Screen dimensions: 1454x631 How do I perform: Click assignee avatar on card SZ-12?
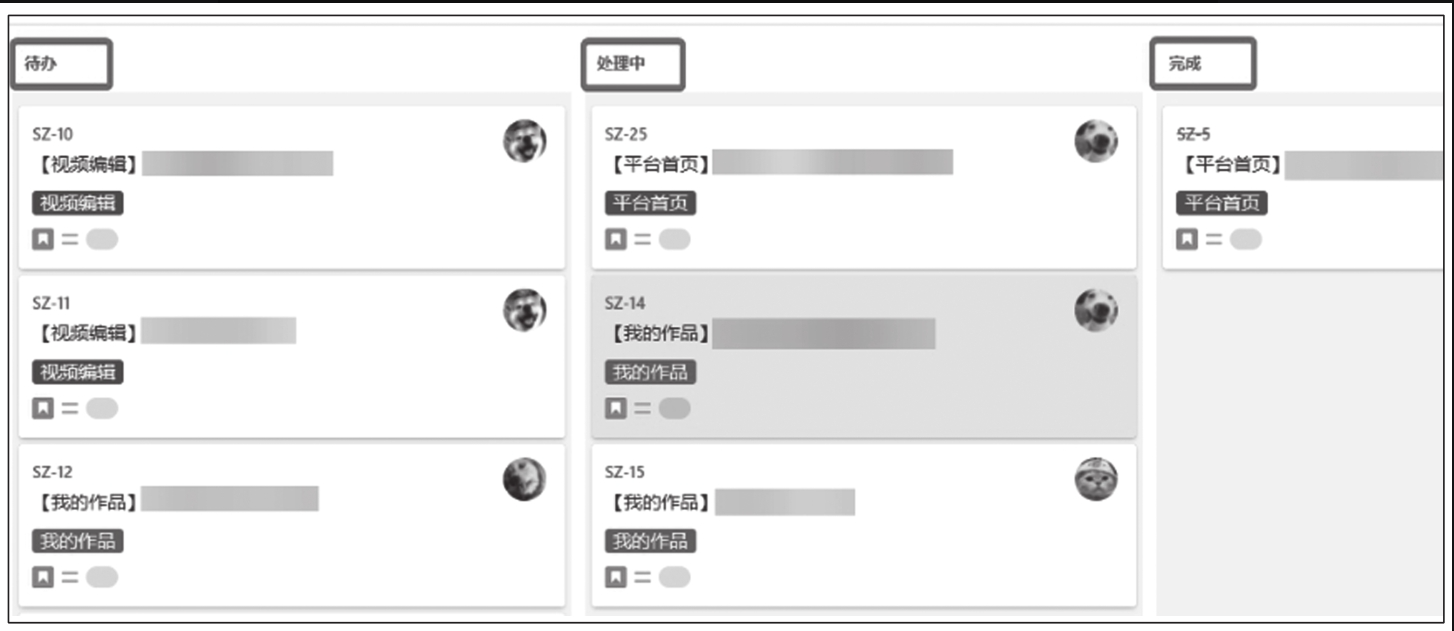click(x=525, y=479)
